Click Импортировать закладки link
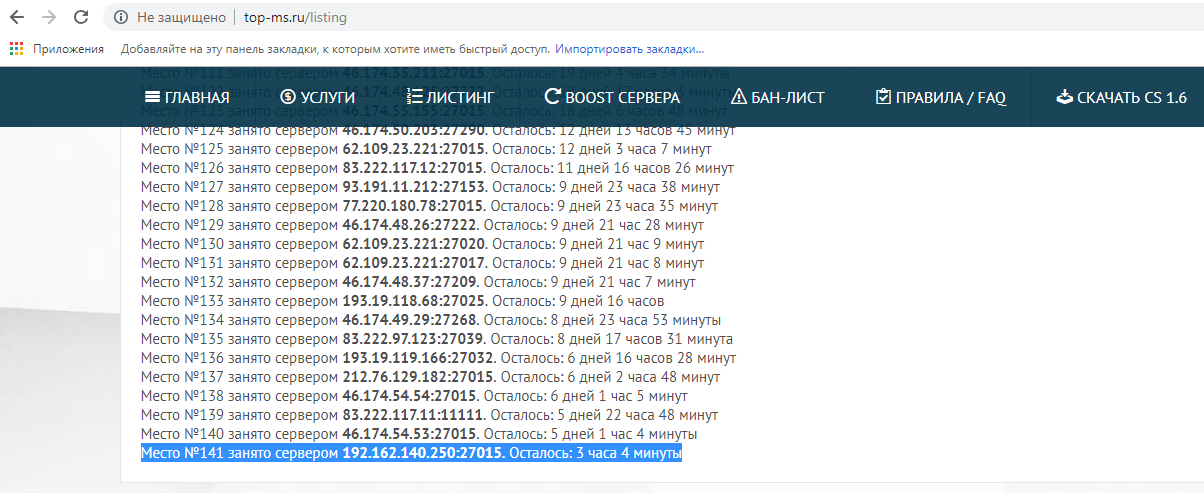The image size is (1204, 493). pos(630,48)
